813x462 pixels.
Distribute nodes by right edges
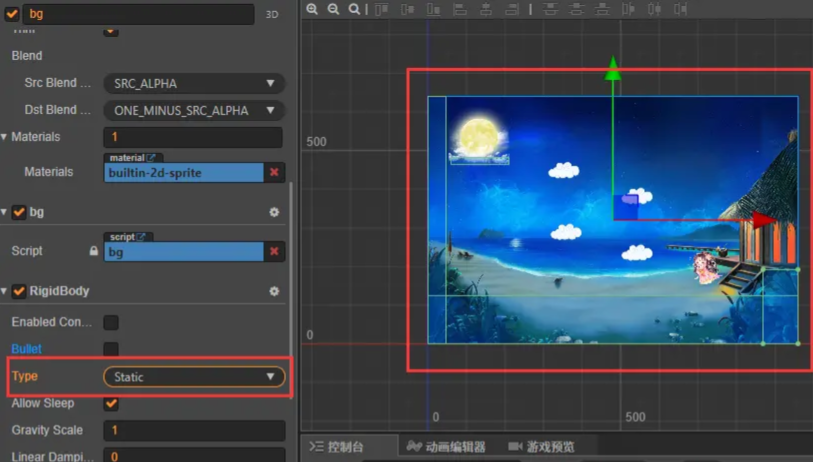[680, 9]
